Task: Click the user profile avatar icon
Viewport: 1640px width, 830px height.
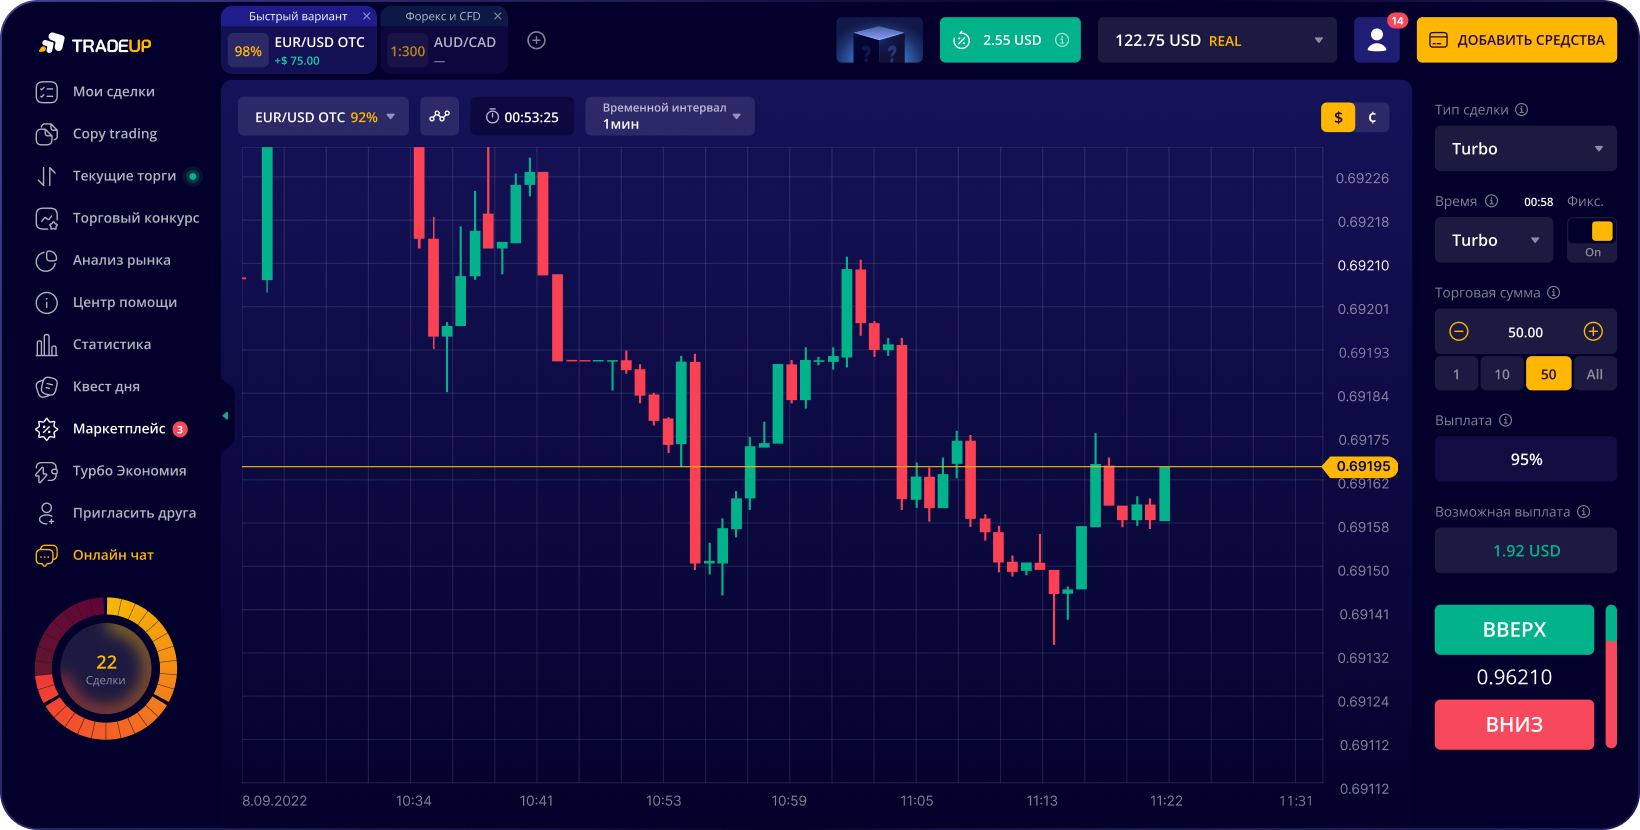Action: (1376, 40)
